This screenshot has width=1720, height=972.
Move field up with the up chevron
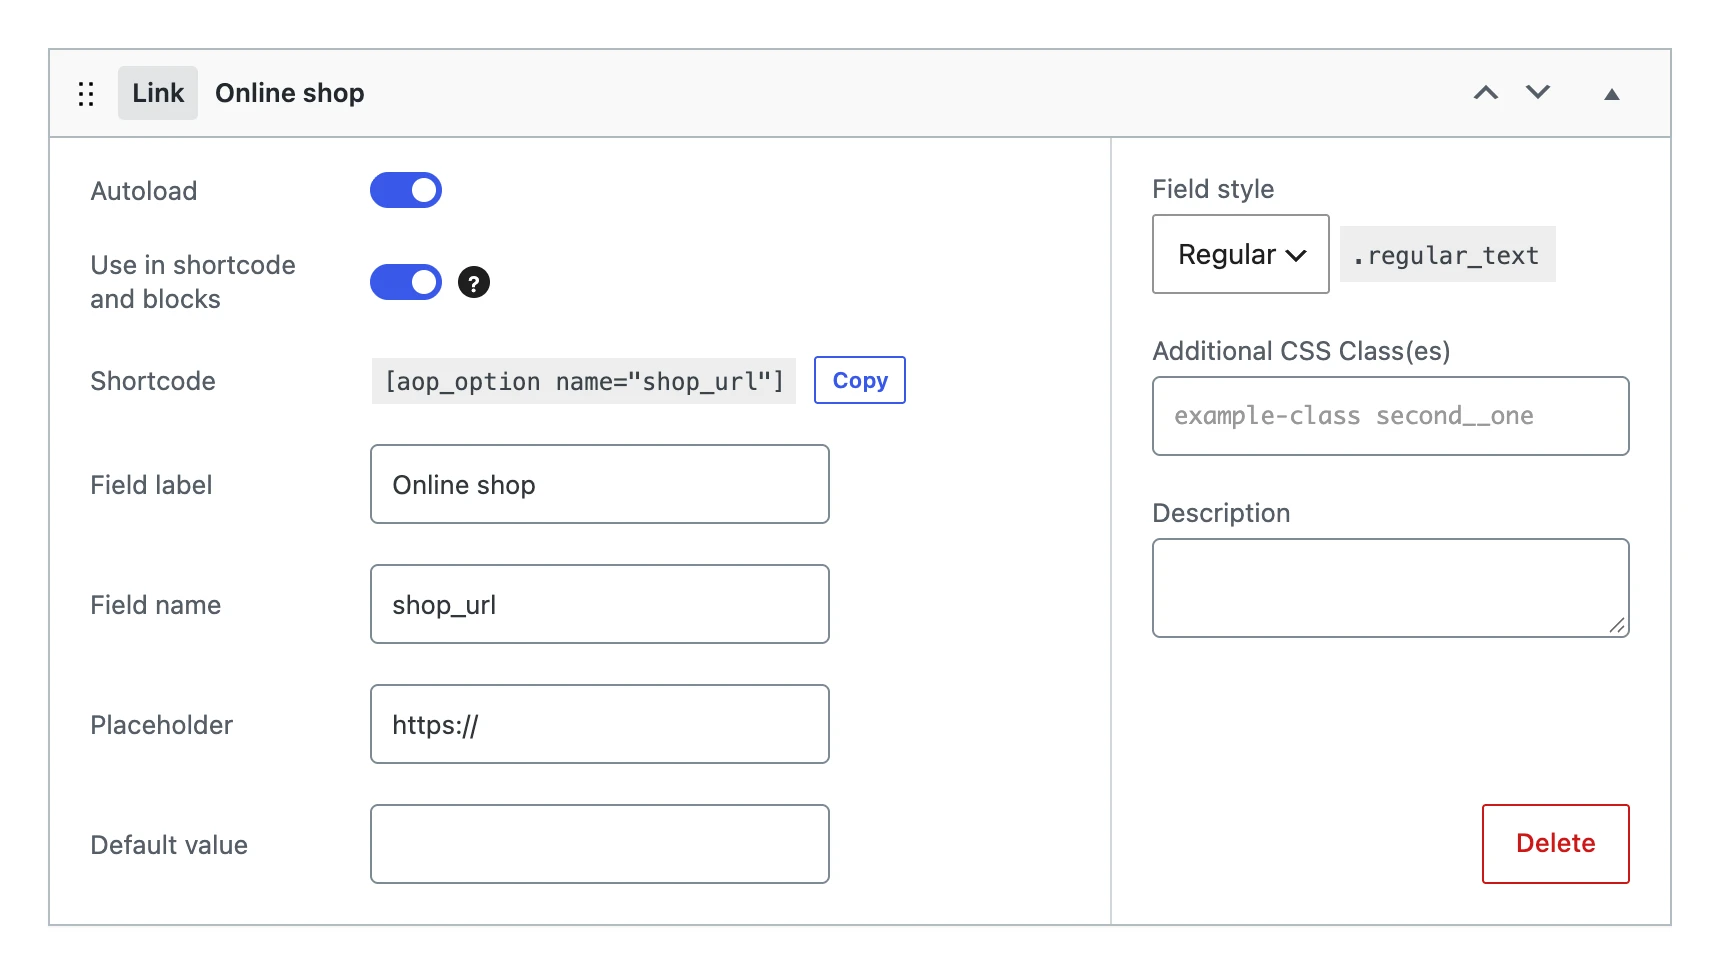pos(1486,93)
